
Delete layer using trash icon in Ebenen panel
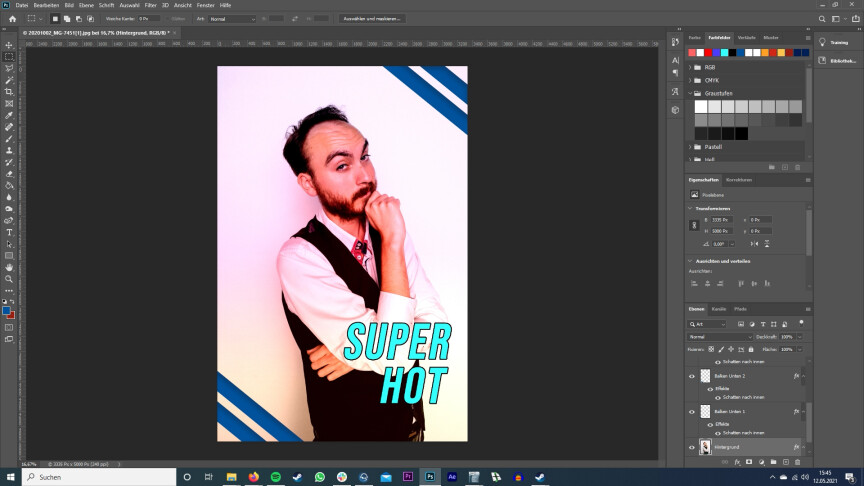pos(797,462)
